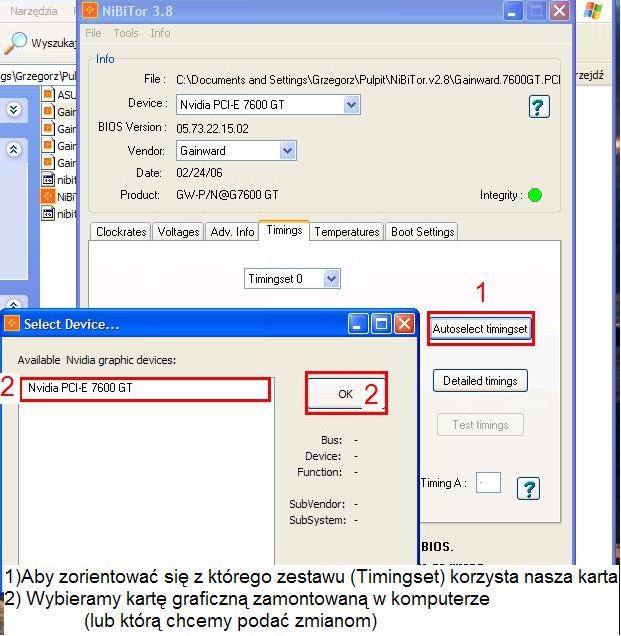
Task: Click the Wyszukaj search icon in Explorer
Action: (x=16, y=43)
